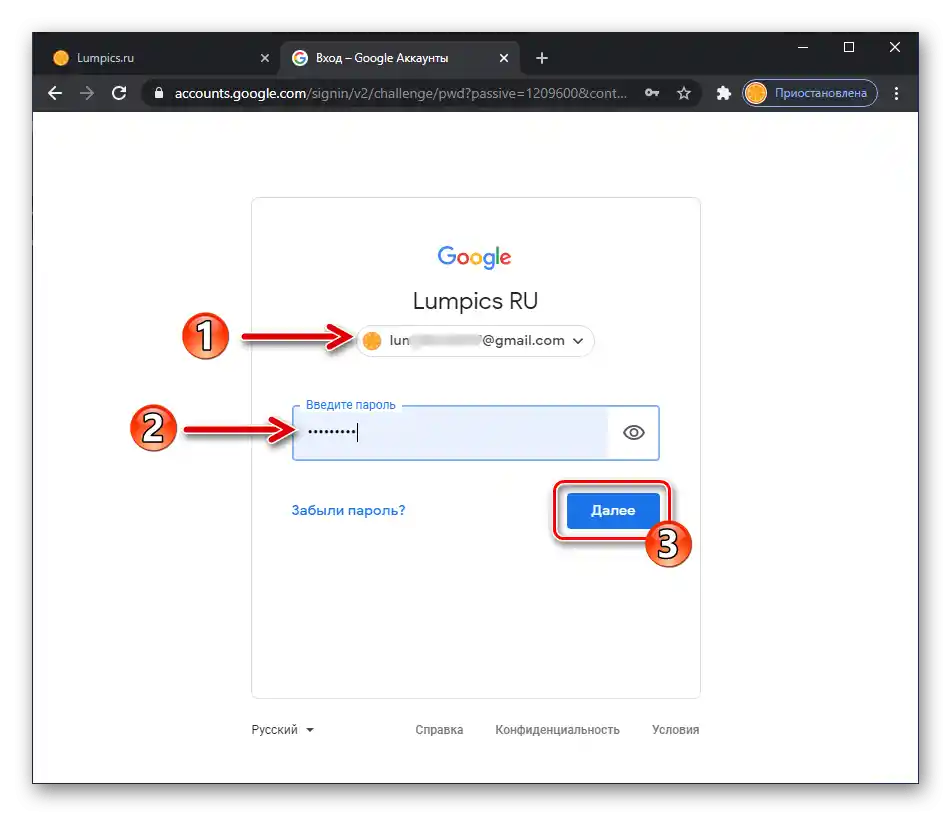Open the Условия link

(676, 729)
